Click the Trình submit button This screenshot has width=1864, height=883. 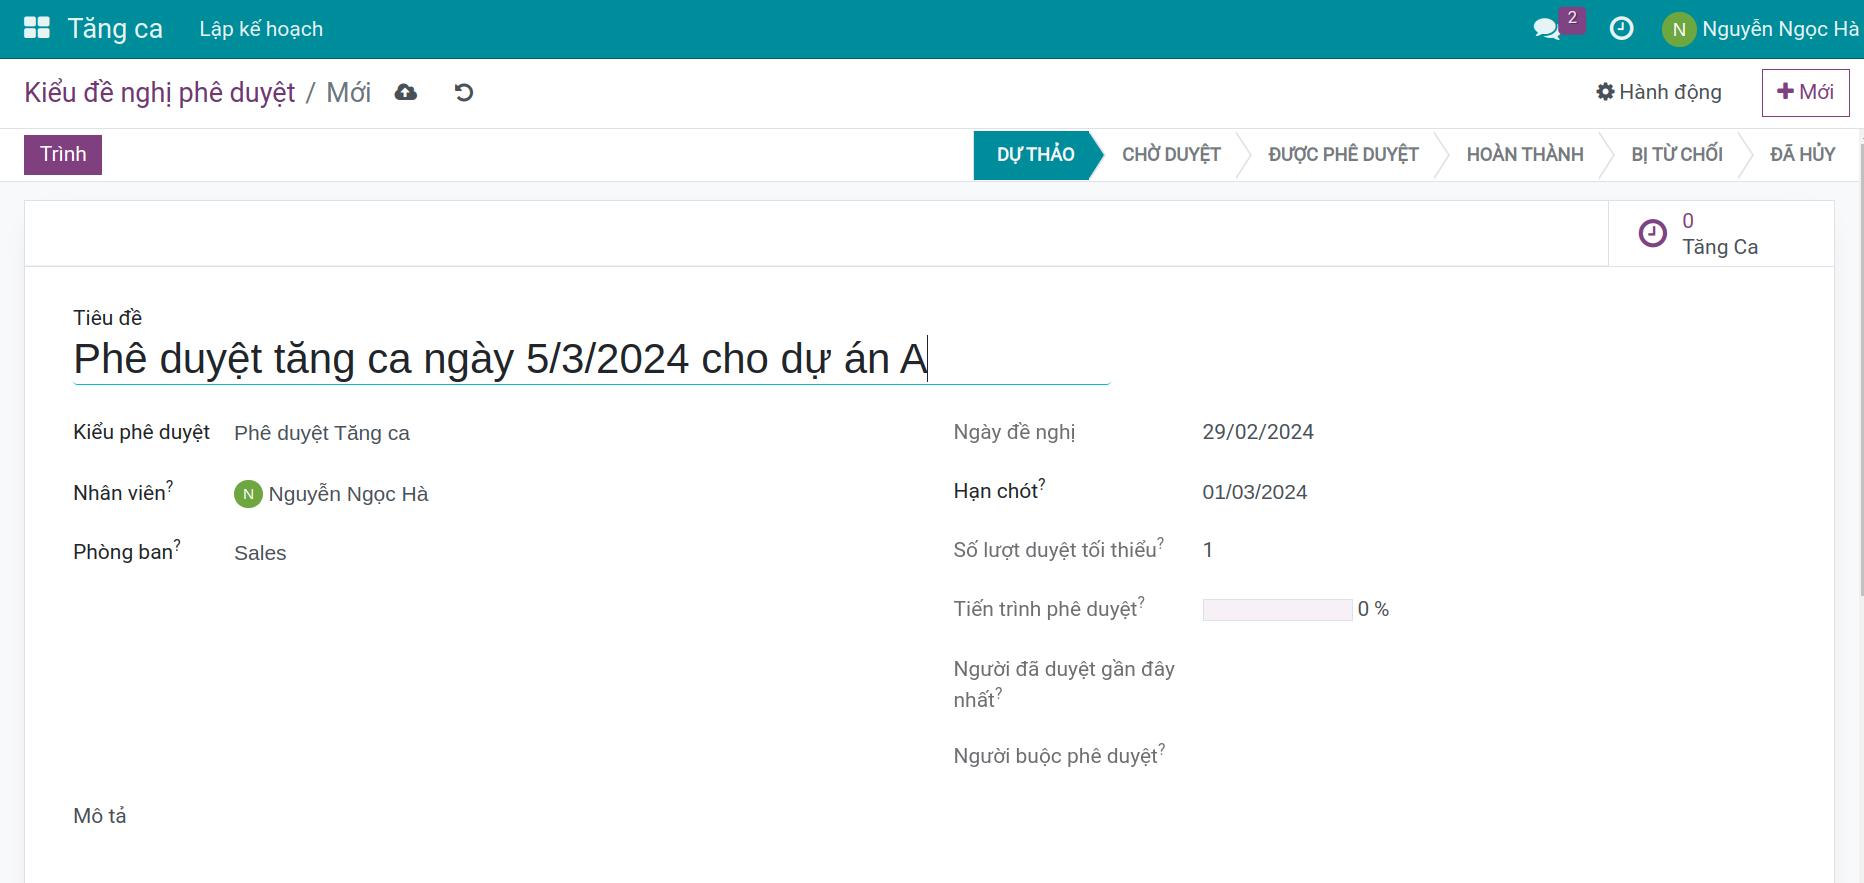[63, 155]
